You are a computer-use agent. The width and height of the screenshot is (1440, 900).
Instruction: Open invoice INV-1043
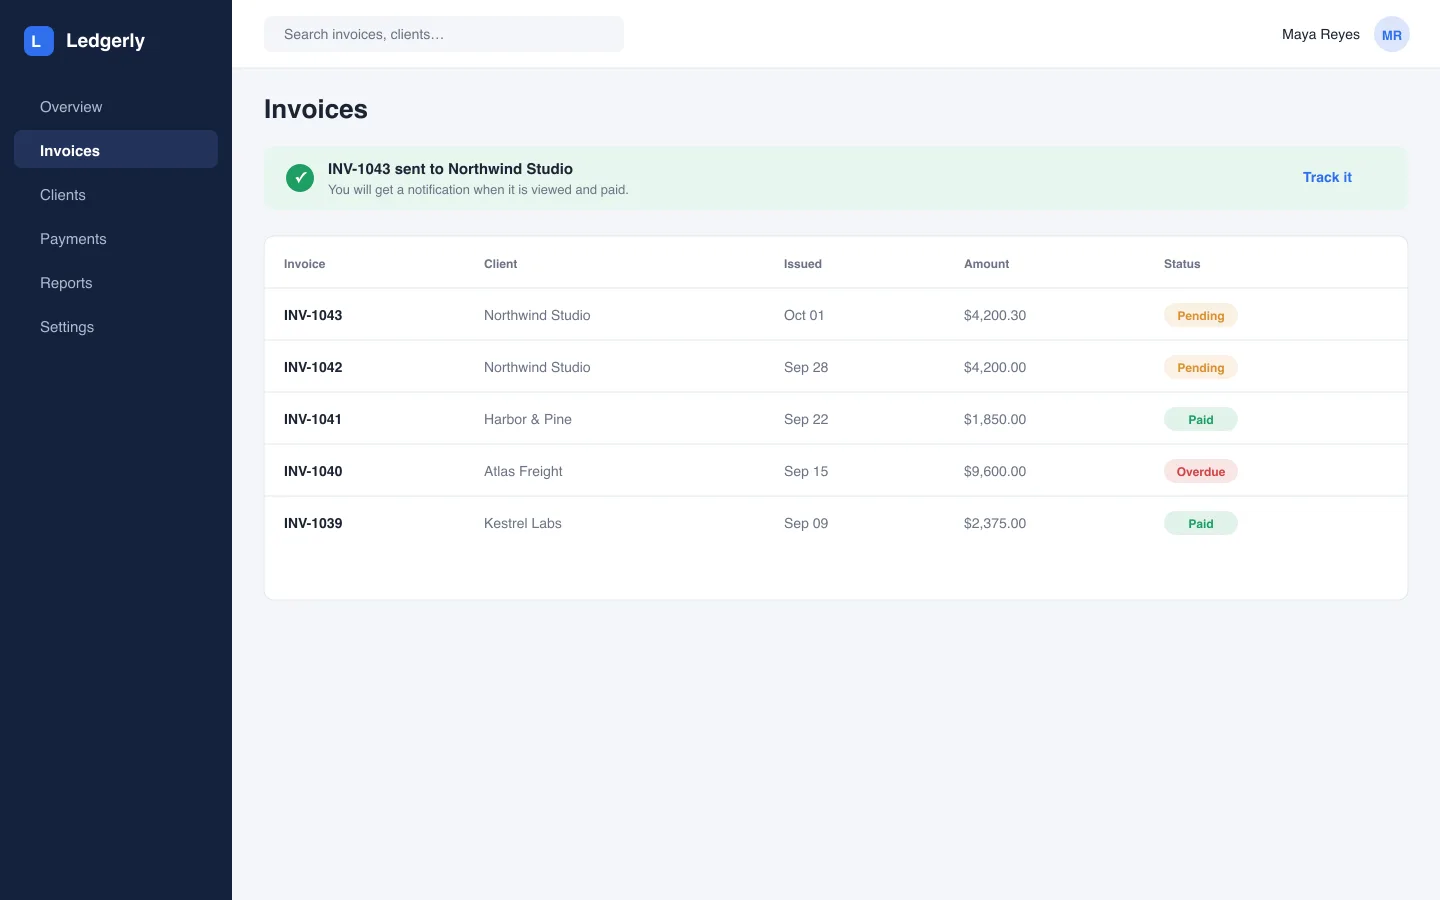click(313, 315)
